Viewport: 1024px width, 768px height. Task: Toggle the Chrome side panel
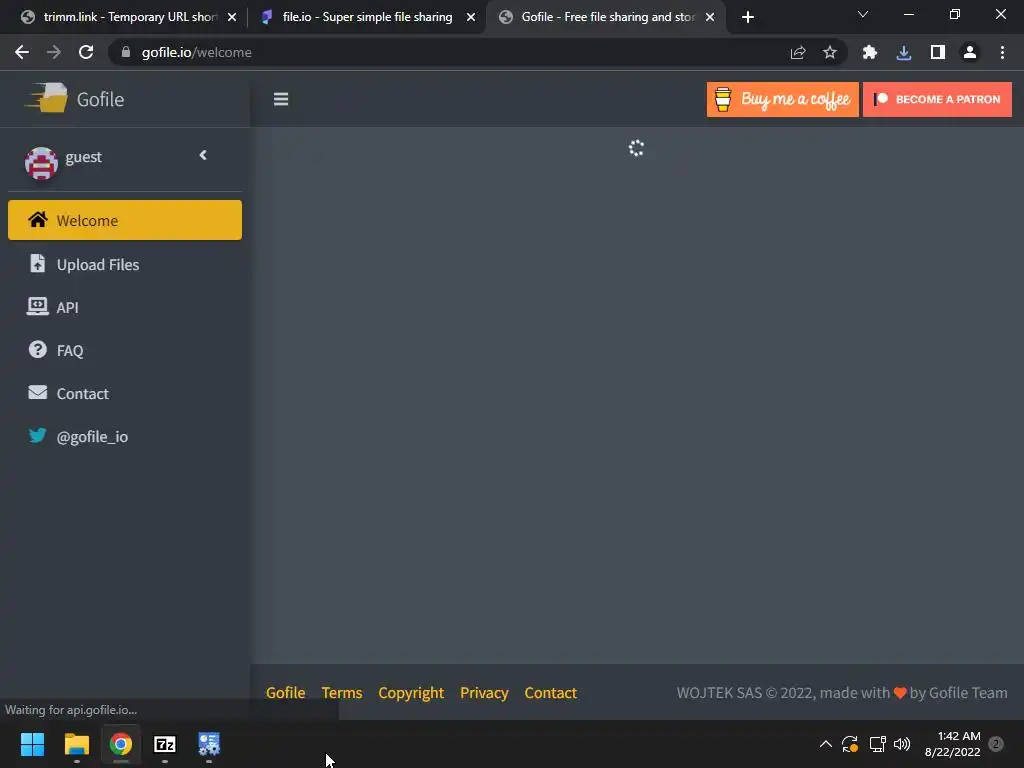click(938, 52)
